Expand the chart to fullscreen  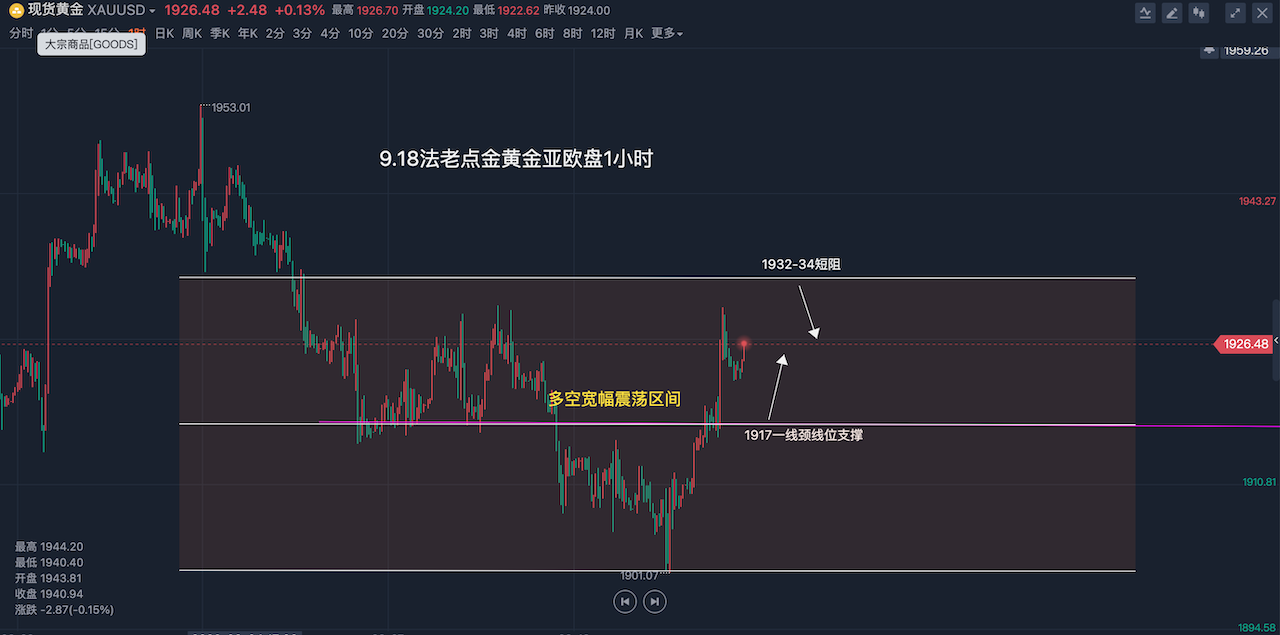(1236, 13)
